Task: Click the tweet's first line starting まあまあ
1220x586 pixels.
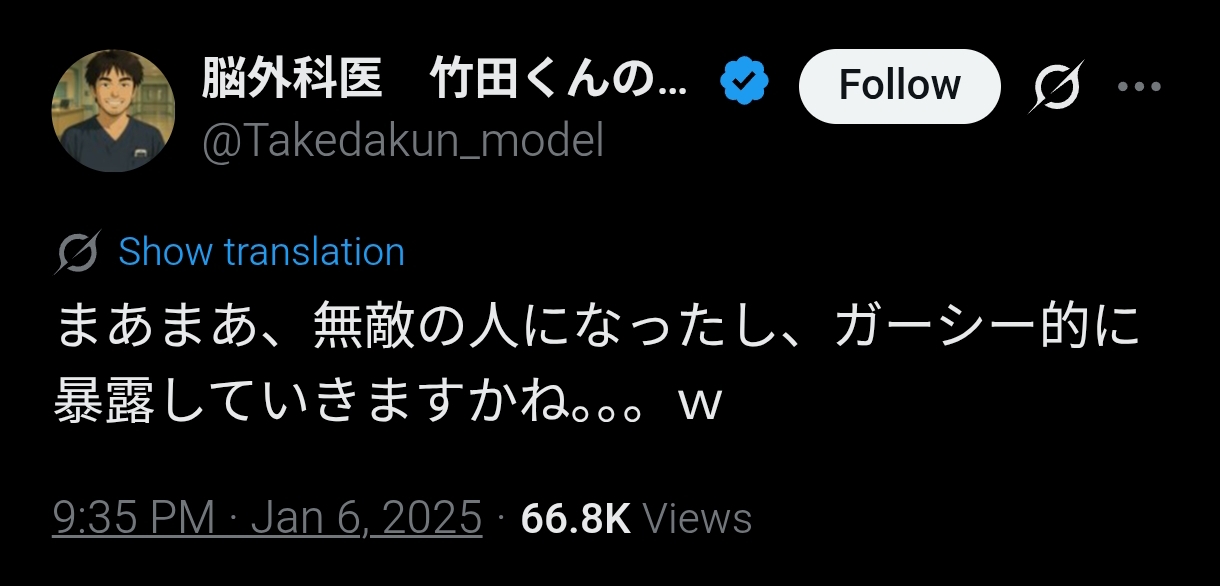Action: point(597,329)
